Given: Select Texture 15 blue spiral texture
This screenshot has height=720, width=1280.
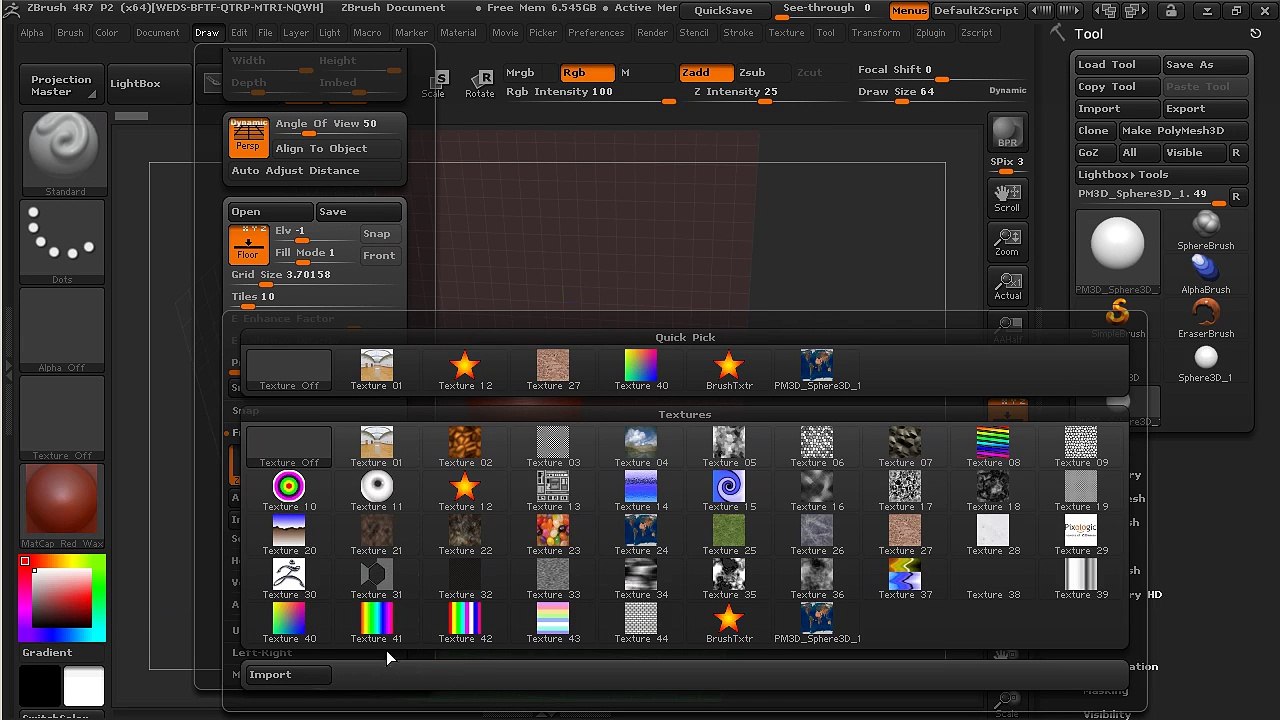Looking at the screenshot, I should tap(729, 491).
